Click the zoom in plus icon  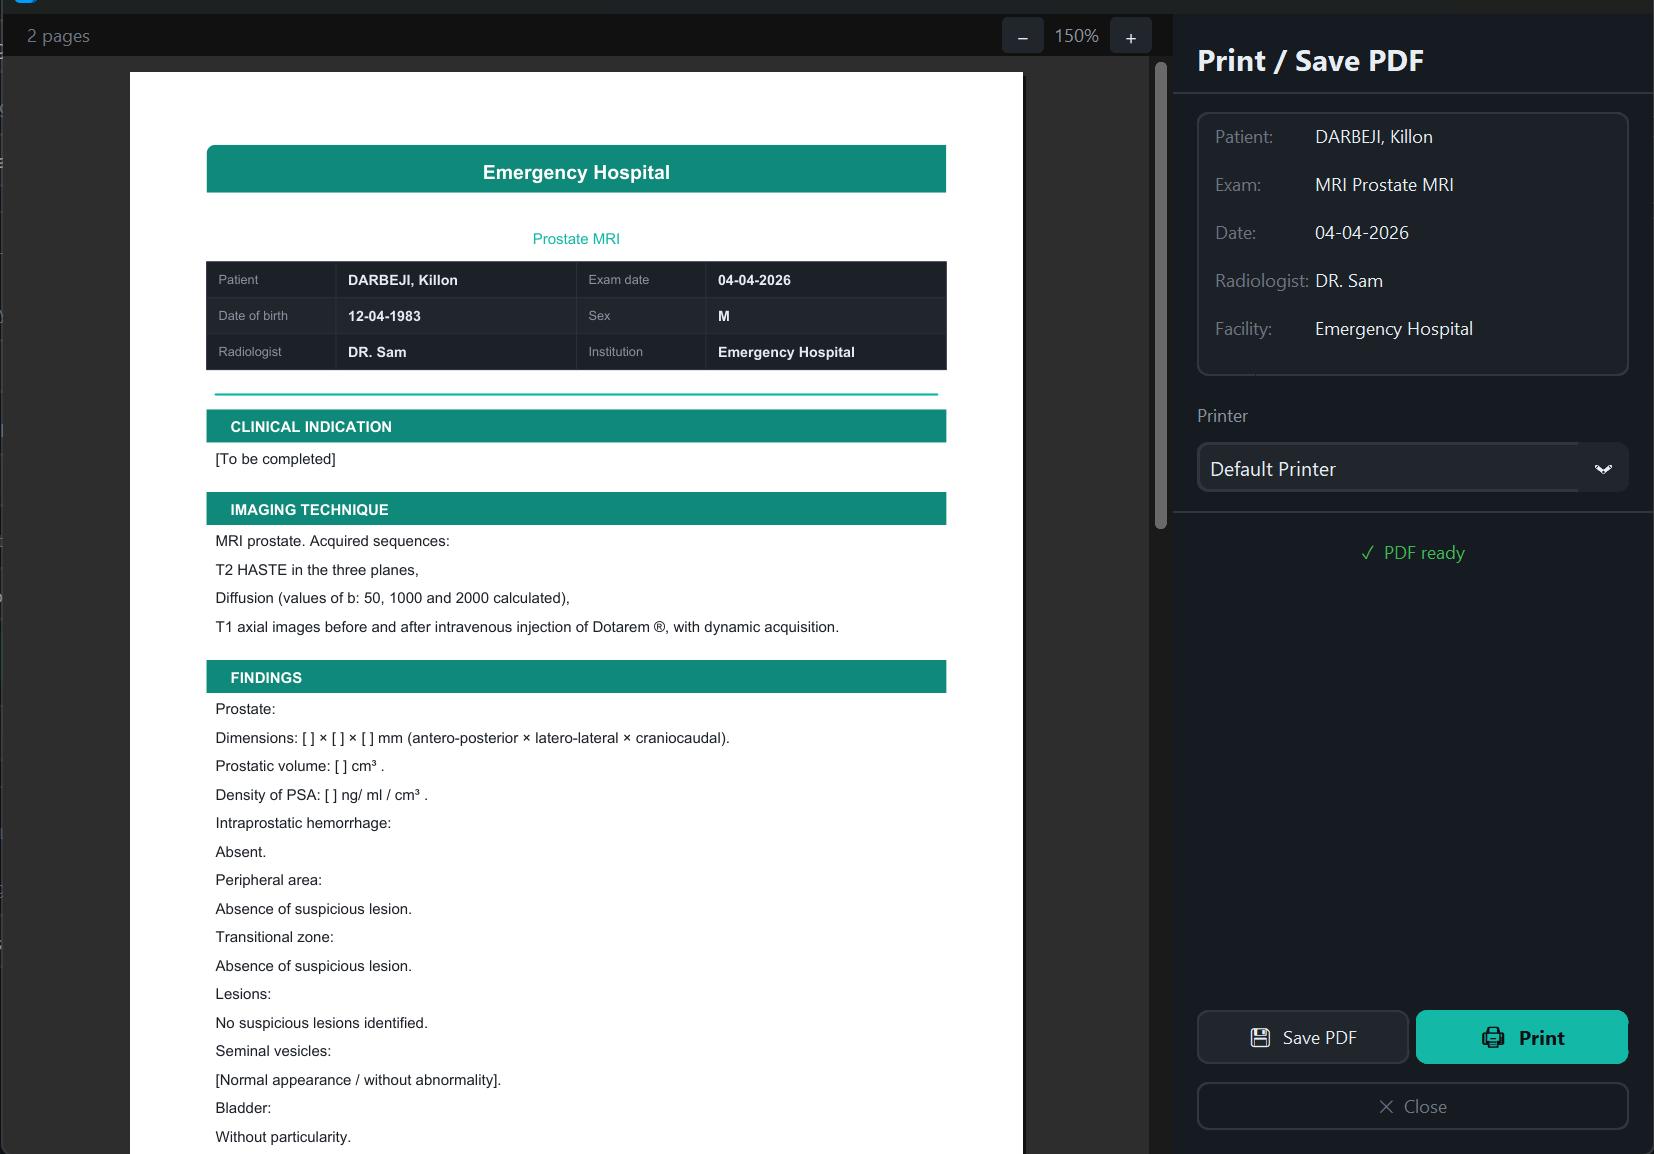[1130, 35]
